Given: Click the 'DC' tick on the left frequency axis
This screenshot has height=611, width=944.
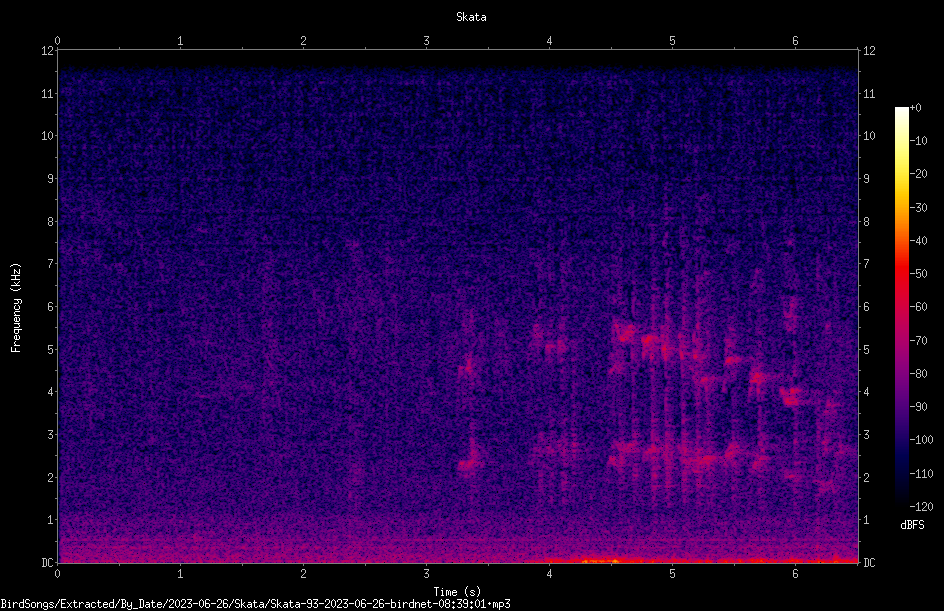Looking at the screenshot, I should 47,563.
